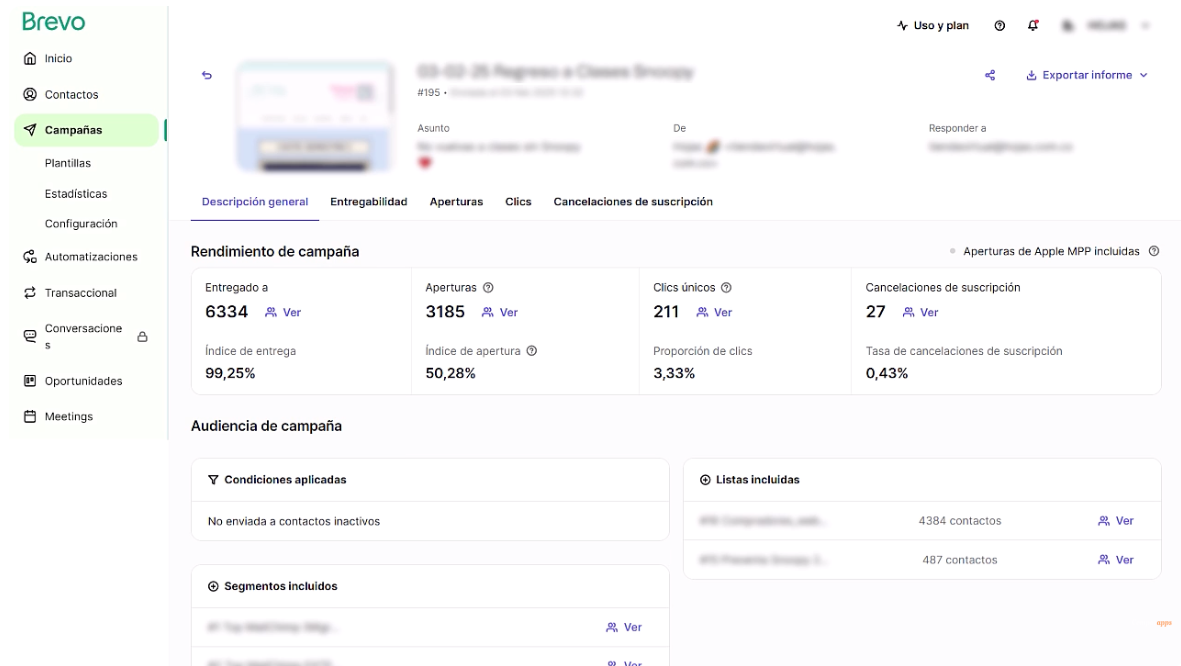Screen dimensions: 1181x666
Task: Open Oportunidades board icon
Action: pyautogui.click(x=30, y=380)
